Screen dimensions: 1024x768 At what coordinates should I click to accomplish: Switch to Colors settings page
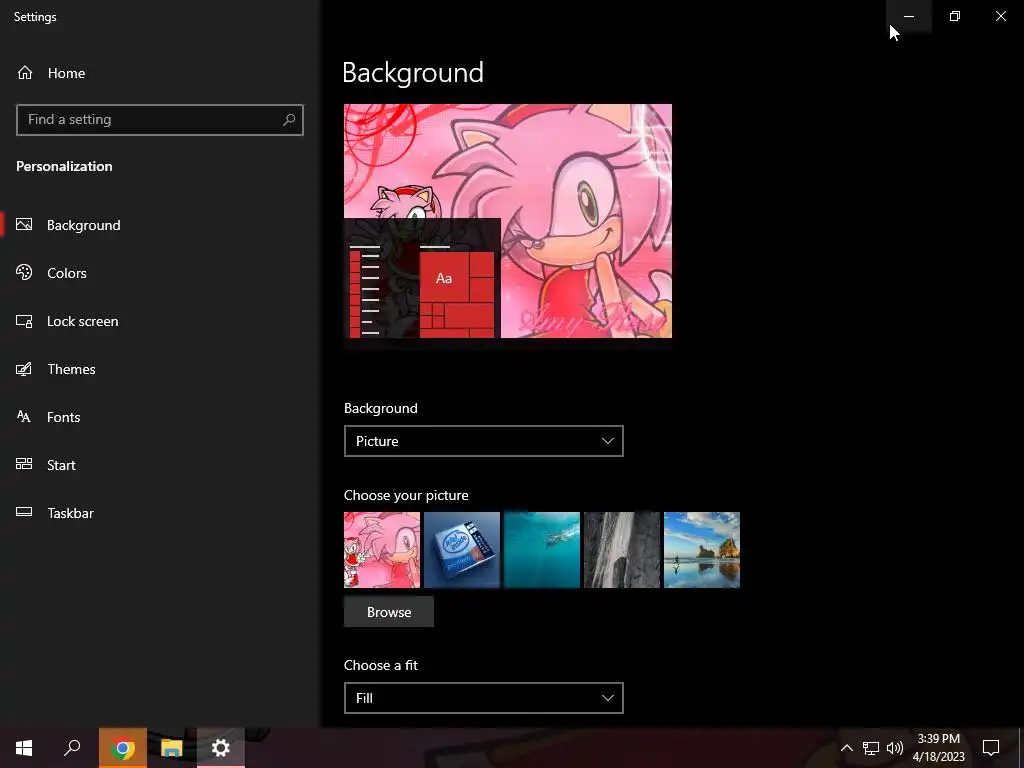pyautogui.click(x=67, y=273)
